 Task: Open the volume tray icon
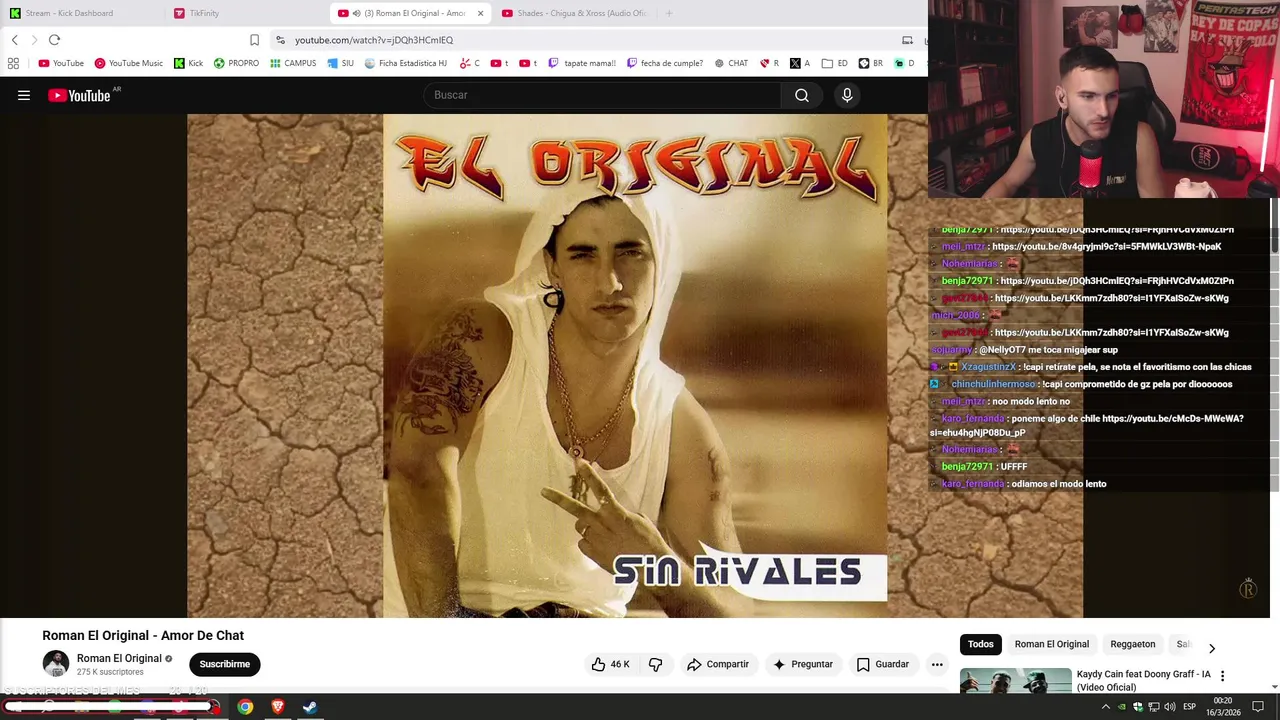[x=1170, y=707]
